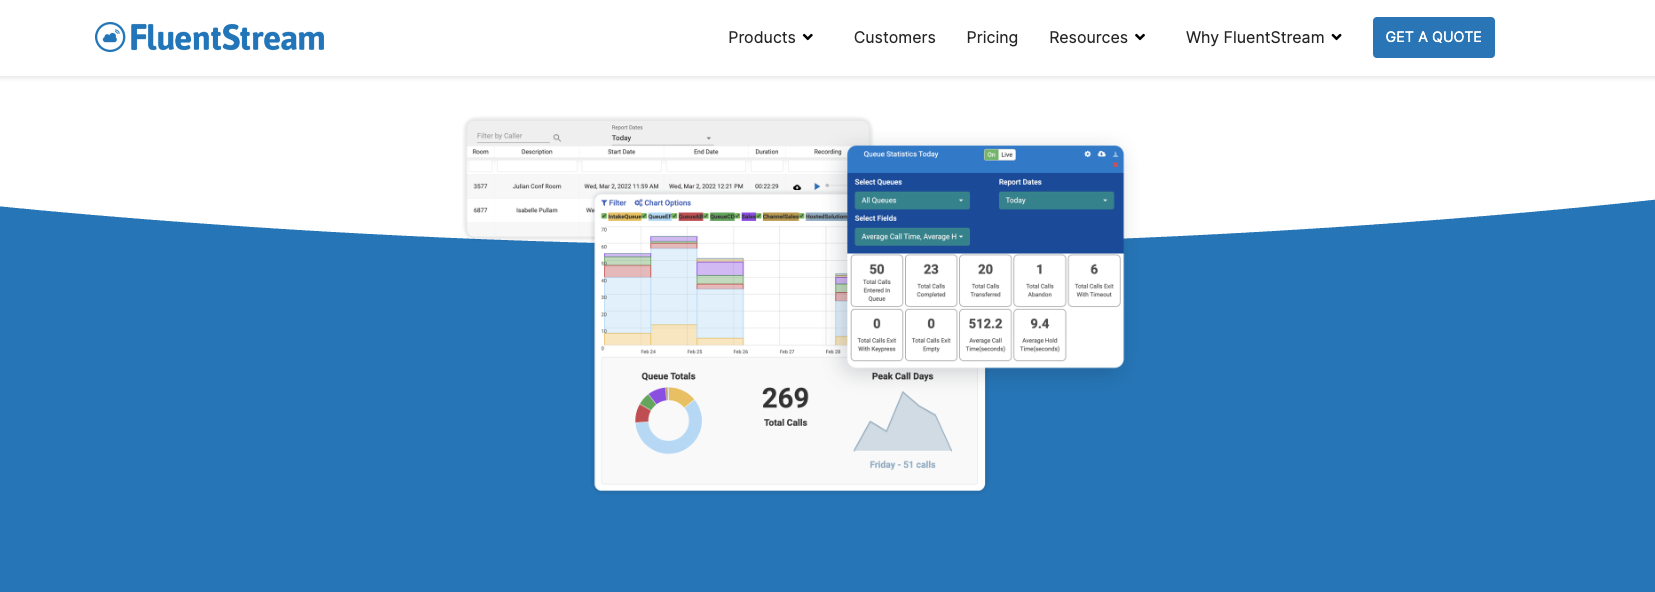Open the Queue Statistics Today dates dropdown
The height and width of the screenshot is (592, 1655).
click(x=1056, y=201)
